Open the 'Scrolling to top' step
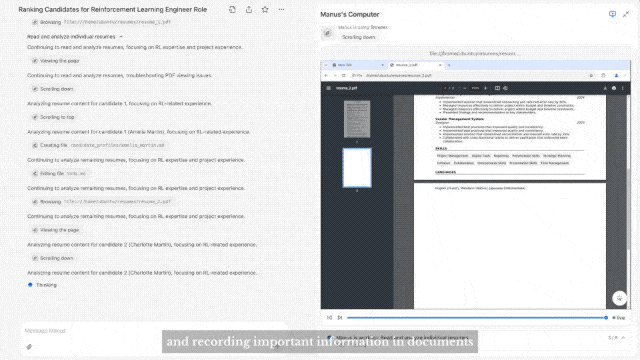 click(53, 117)
